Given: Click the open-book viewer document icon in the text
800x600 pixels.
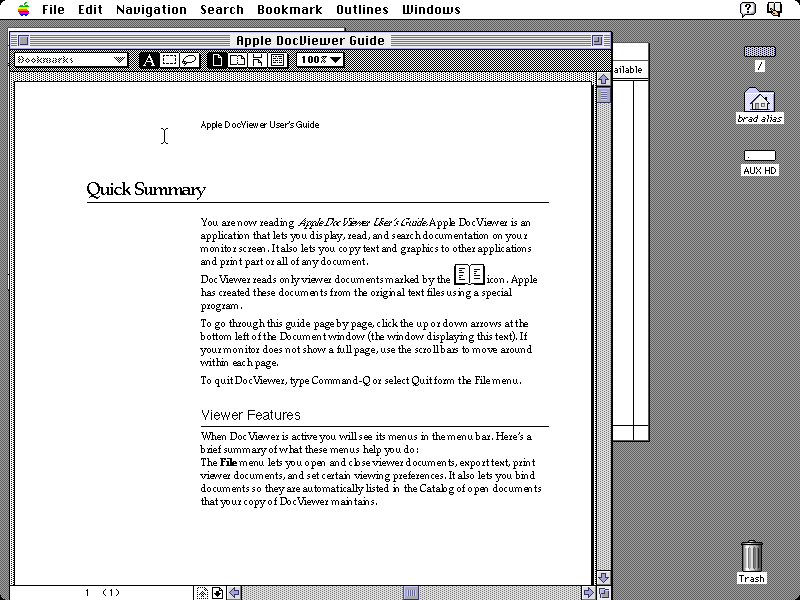Looking at the screenshot, I should point(469,274).
